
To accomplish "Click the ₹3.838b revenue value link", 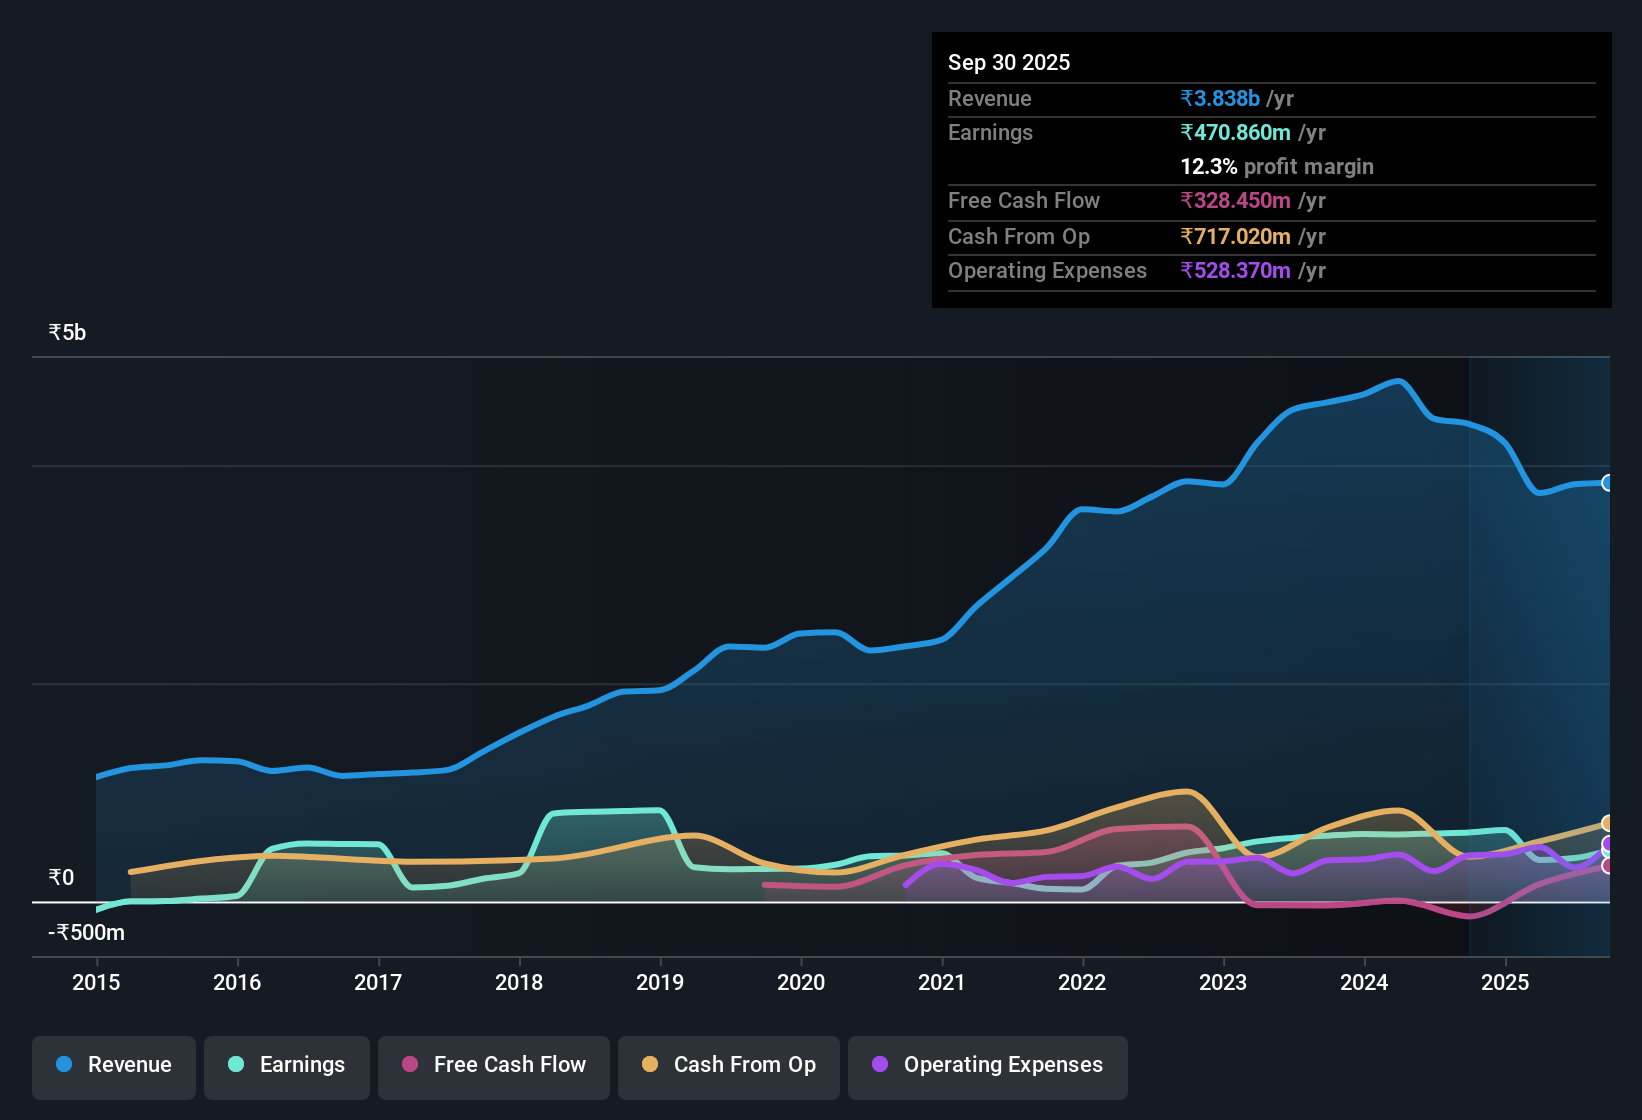I will [x=1219, y=99].
